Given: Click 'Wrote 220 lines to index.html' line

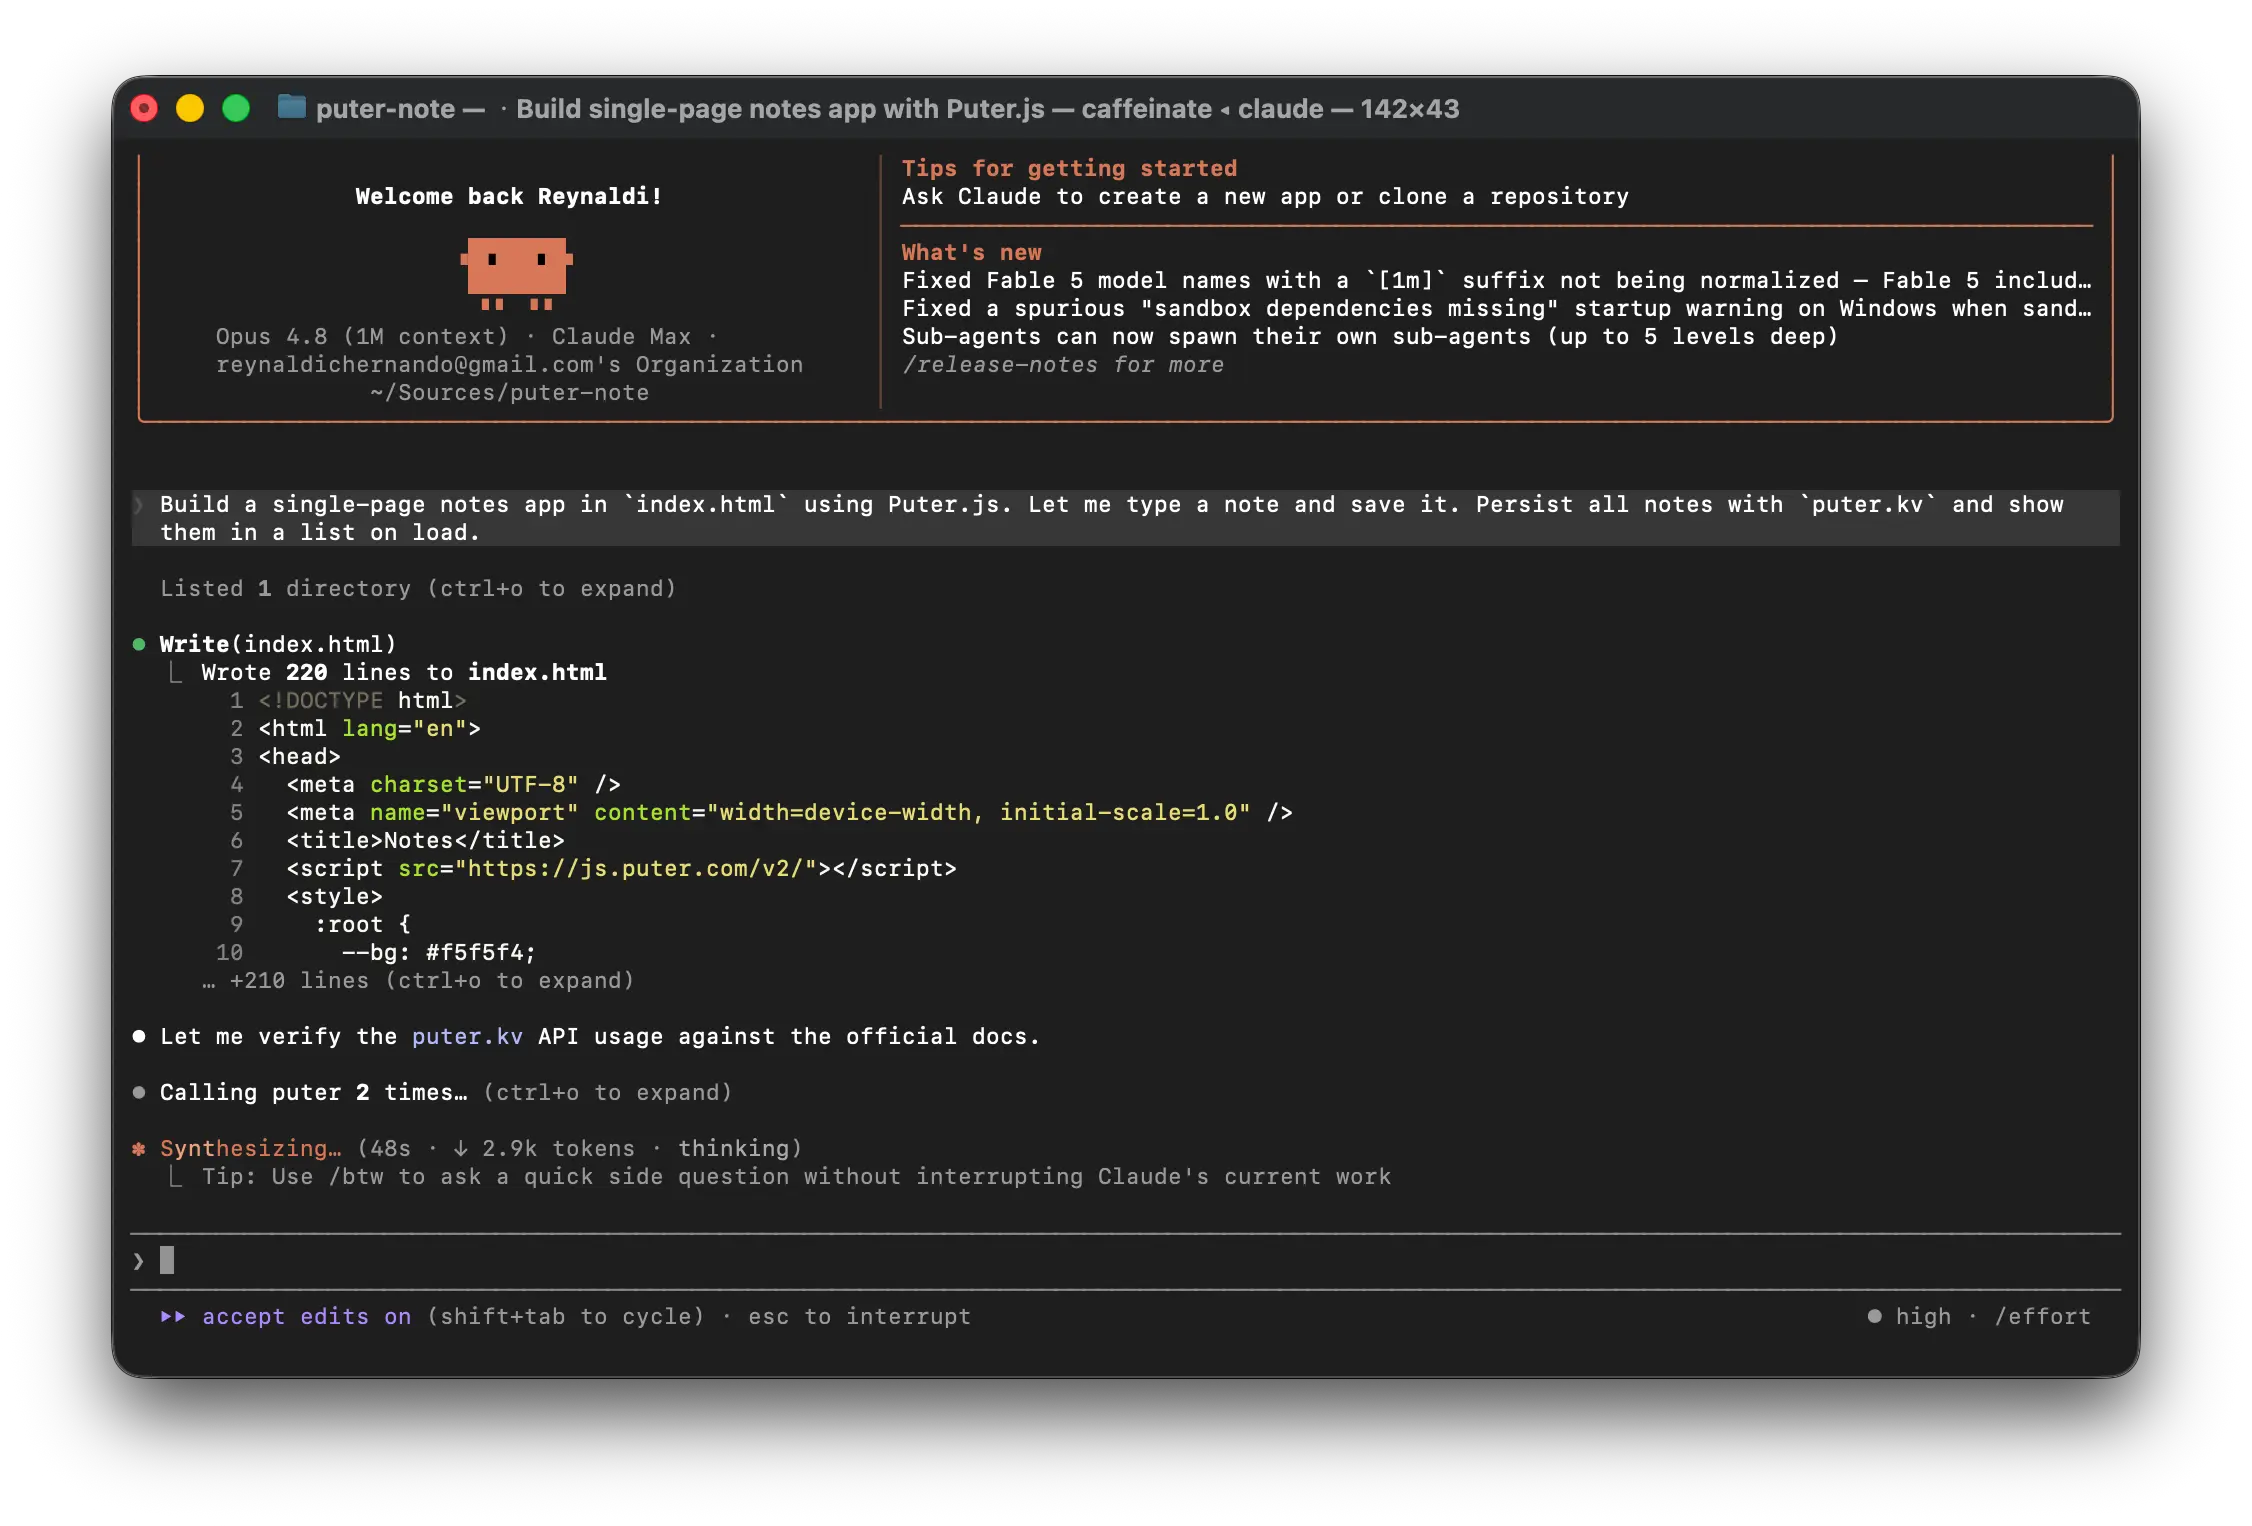Looking at the screenshot, I should 404,673.
